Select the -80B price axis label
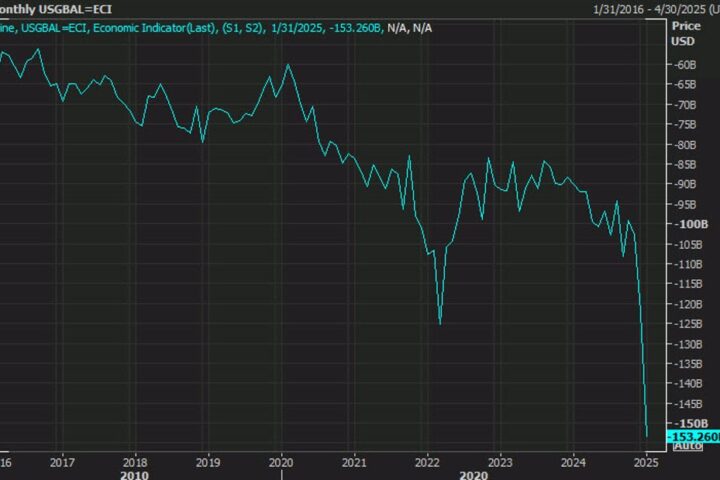The image size is (720, 480). (686, 144)
